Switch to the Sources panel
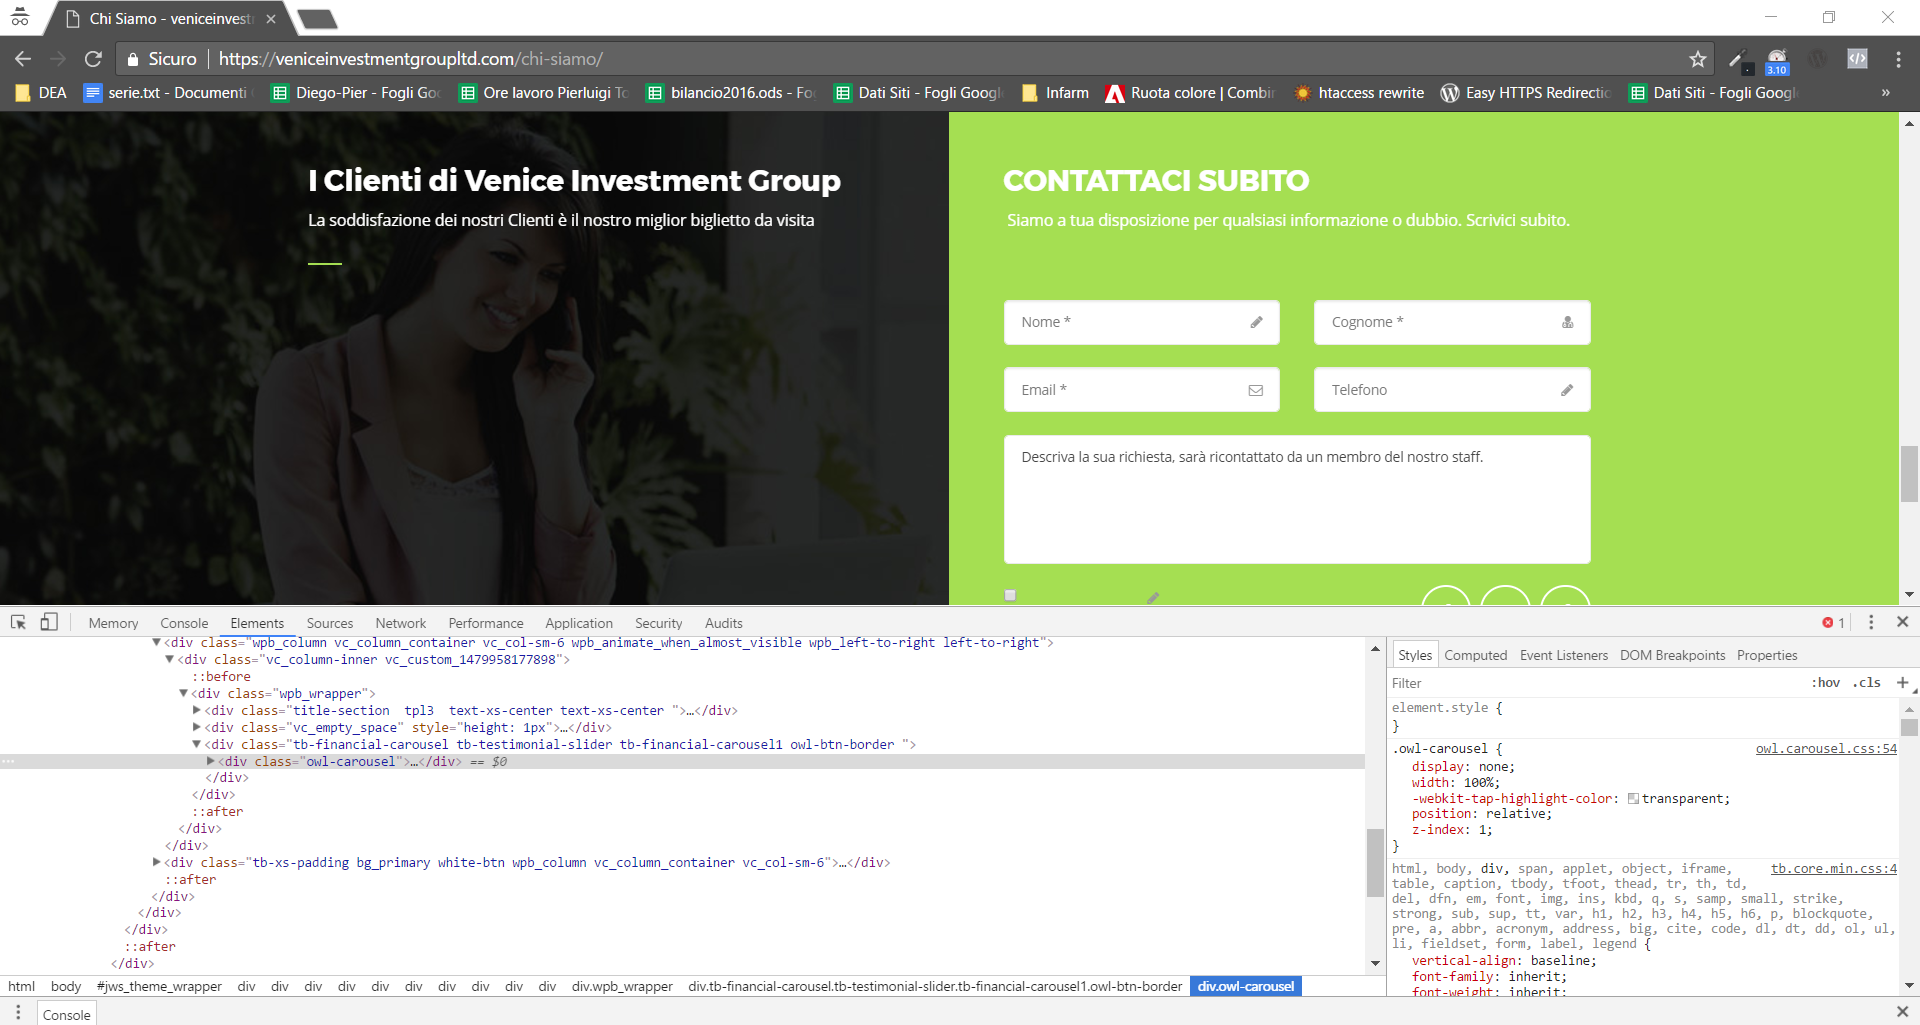This screenshot has width=1920, height=1025. (330, 623)
